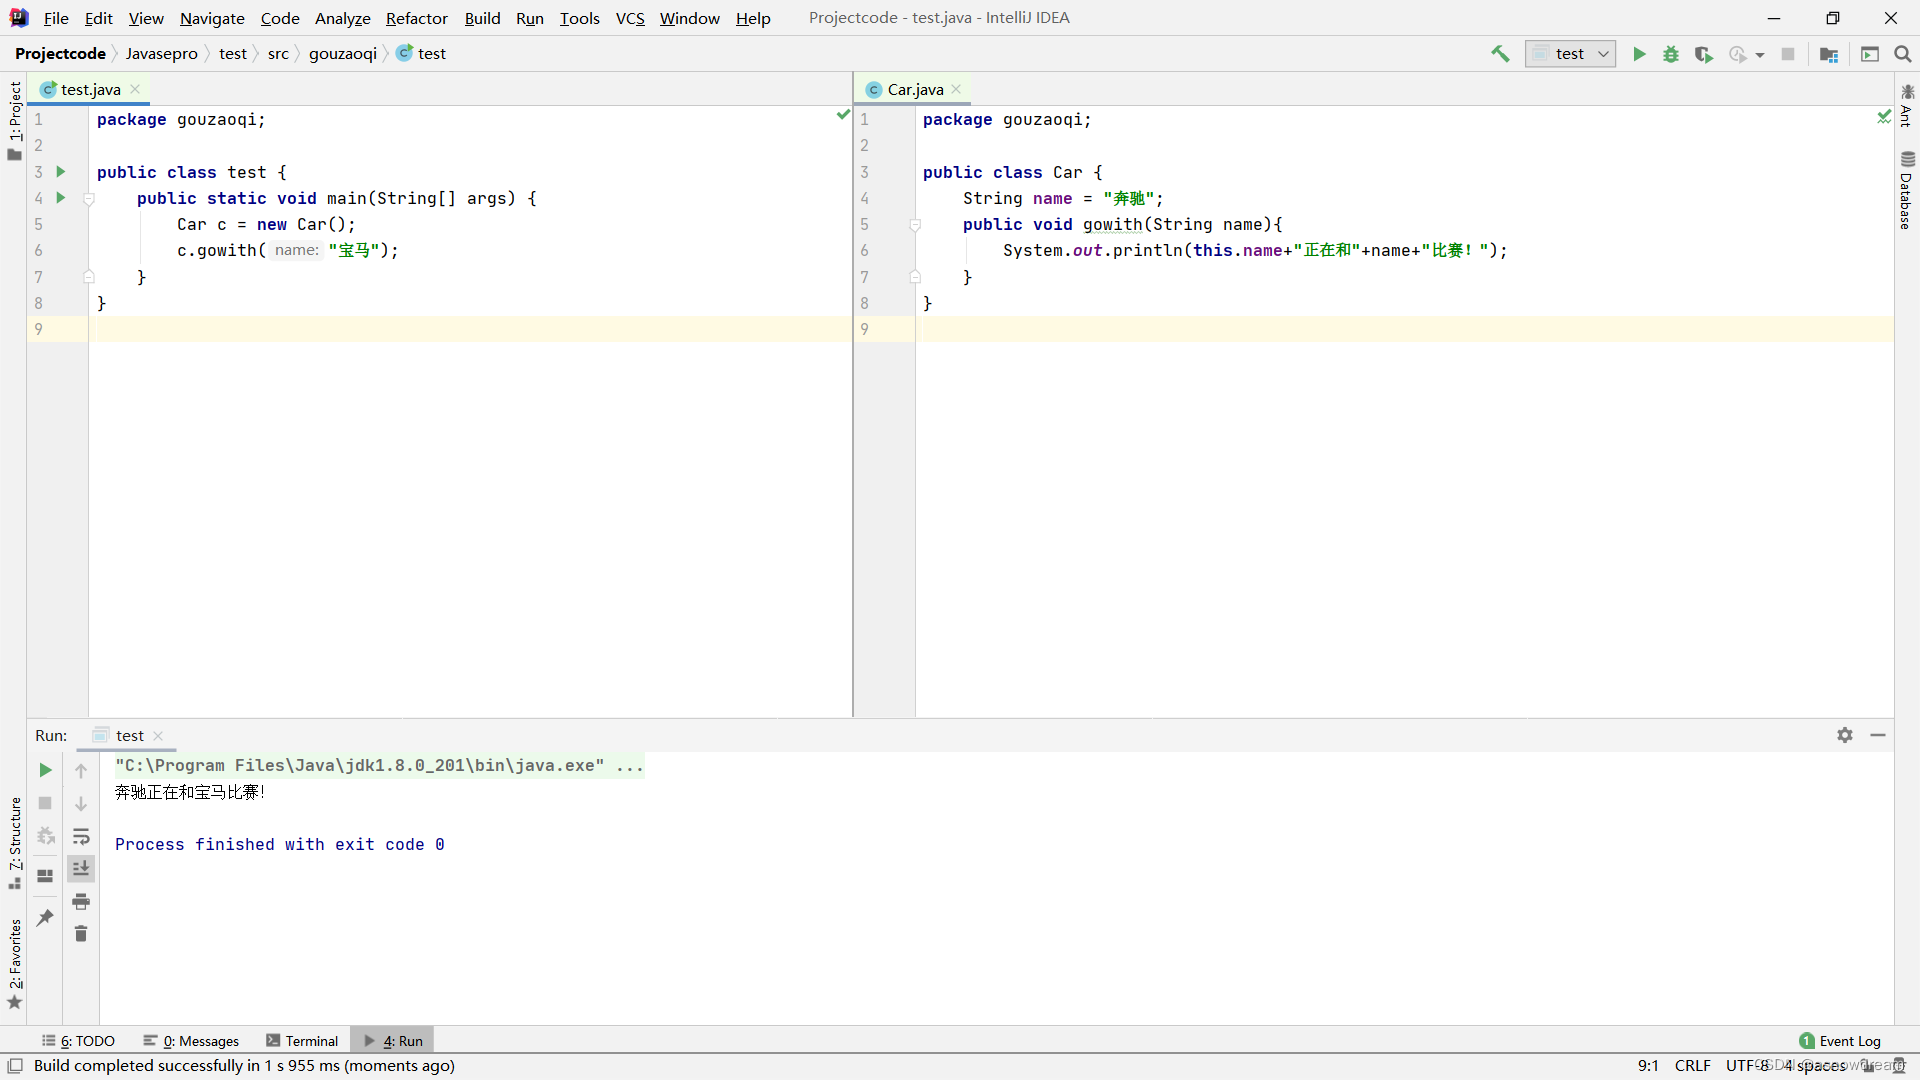1920x1080 pixels.
Task: Click the Attach Debugger icon in Run panel
Action: click(x=45, y=836)
